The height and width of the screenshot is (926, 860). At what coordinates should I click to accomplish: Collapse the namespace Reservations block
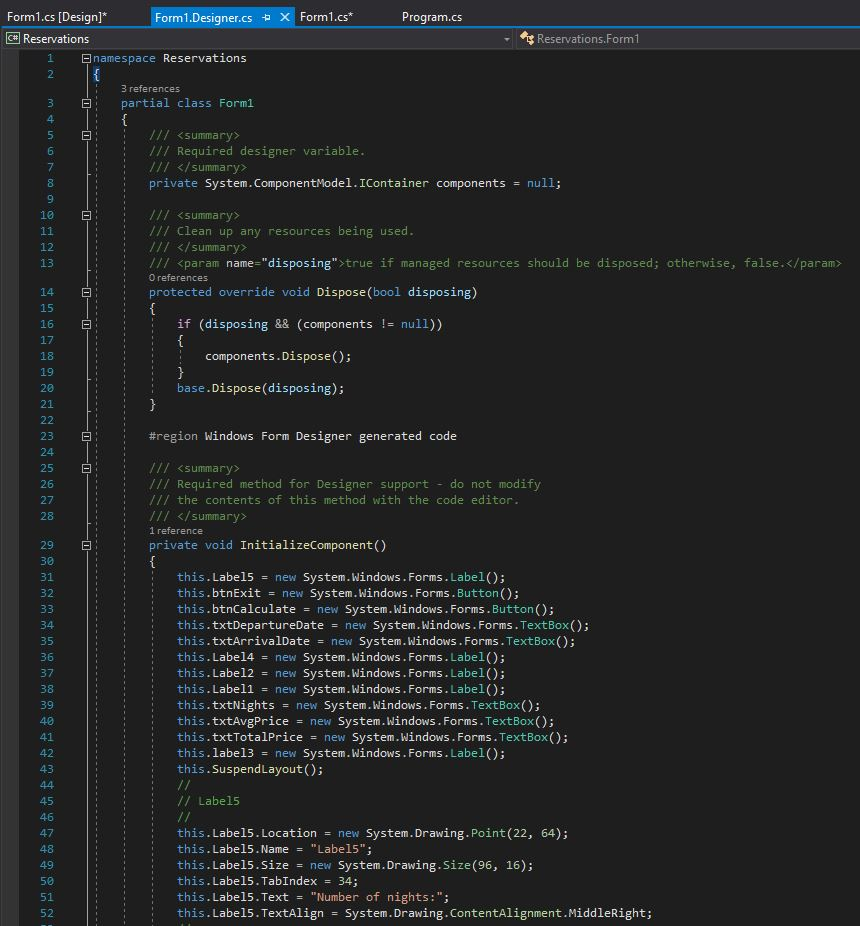[x=86, y=58]
